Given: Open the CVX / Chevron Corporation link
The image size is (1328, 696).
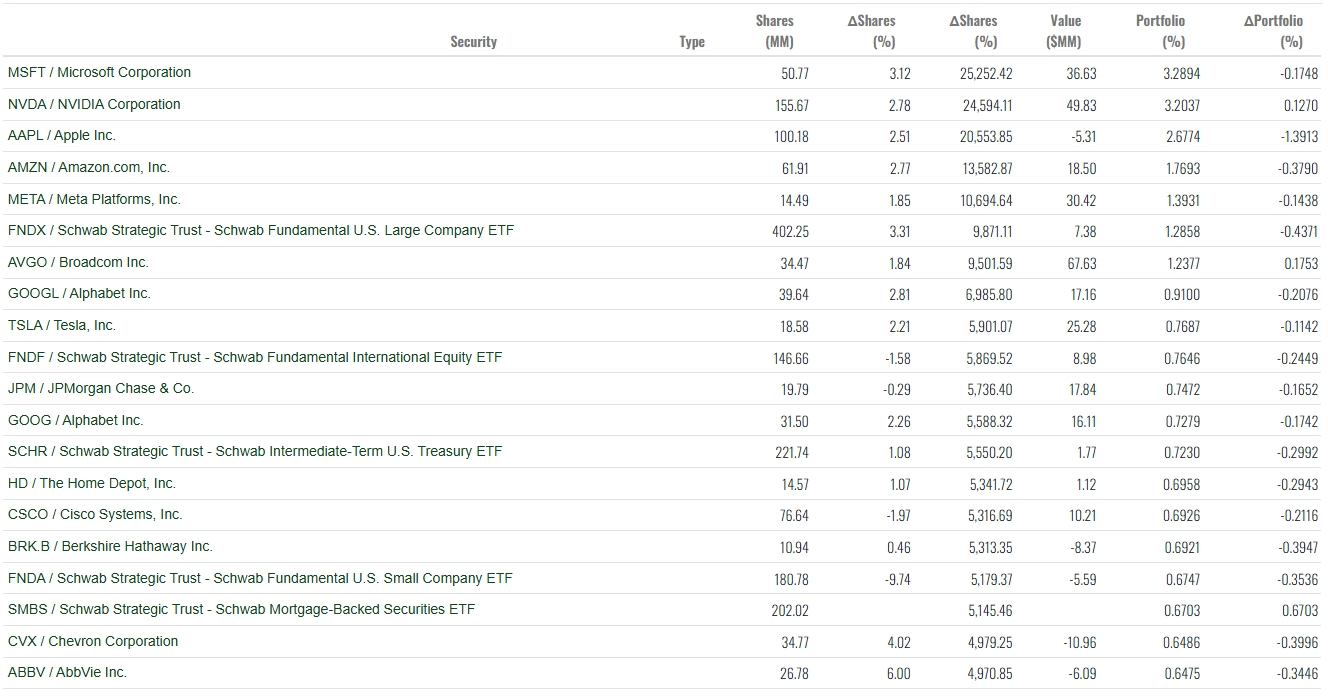Looking at the screenshot, I should pos(93,641).
